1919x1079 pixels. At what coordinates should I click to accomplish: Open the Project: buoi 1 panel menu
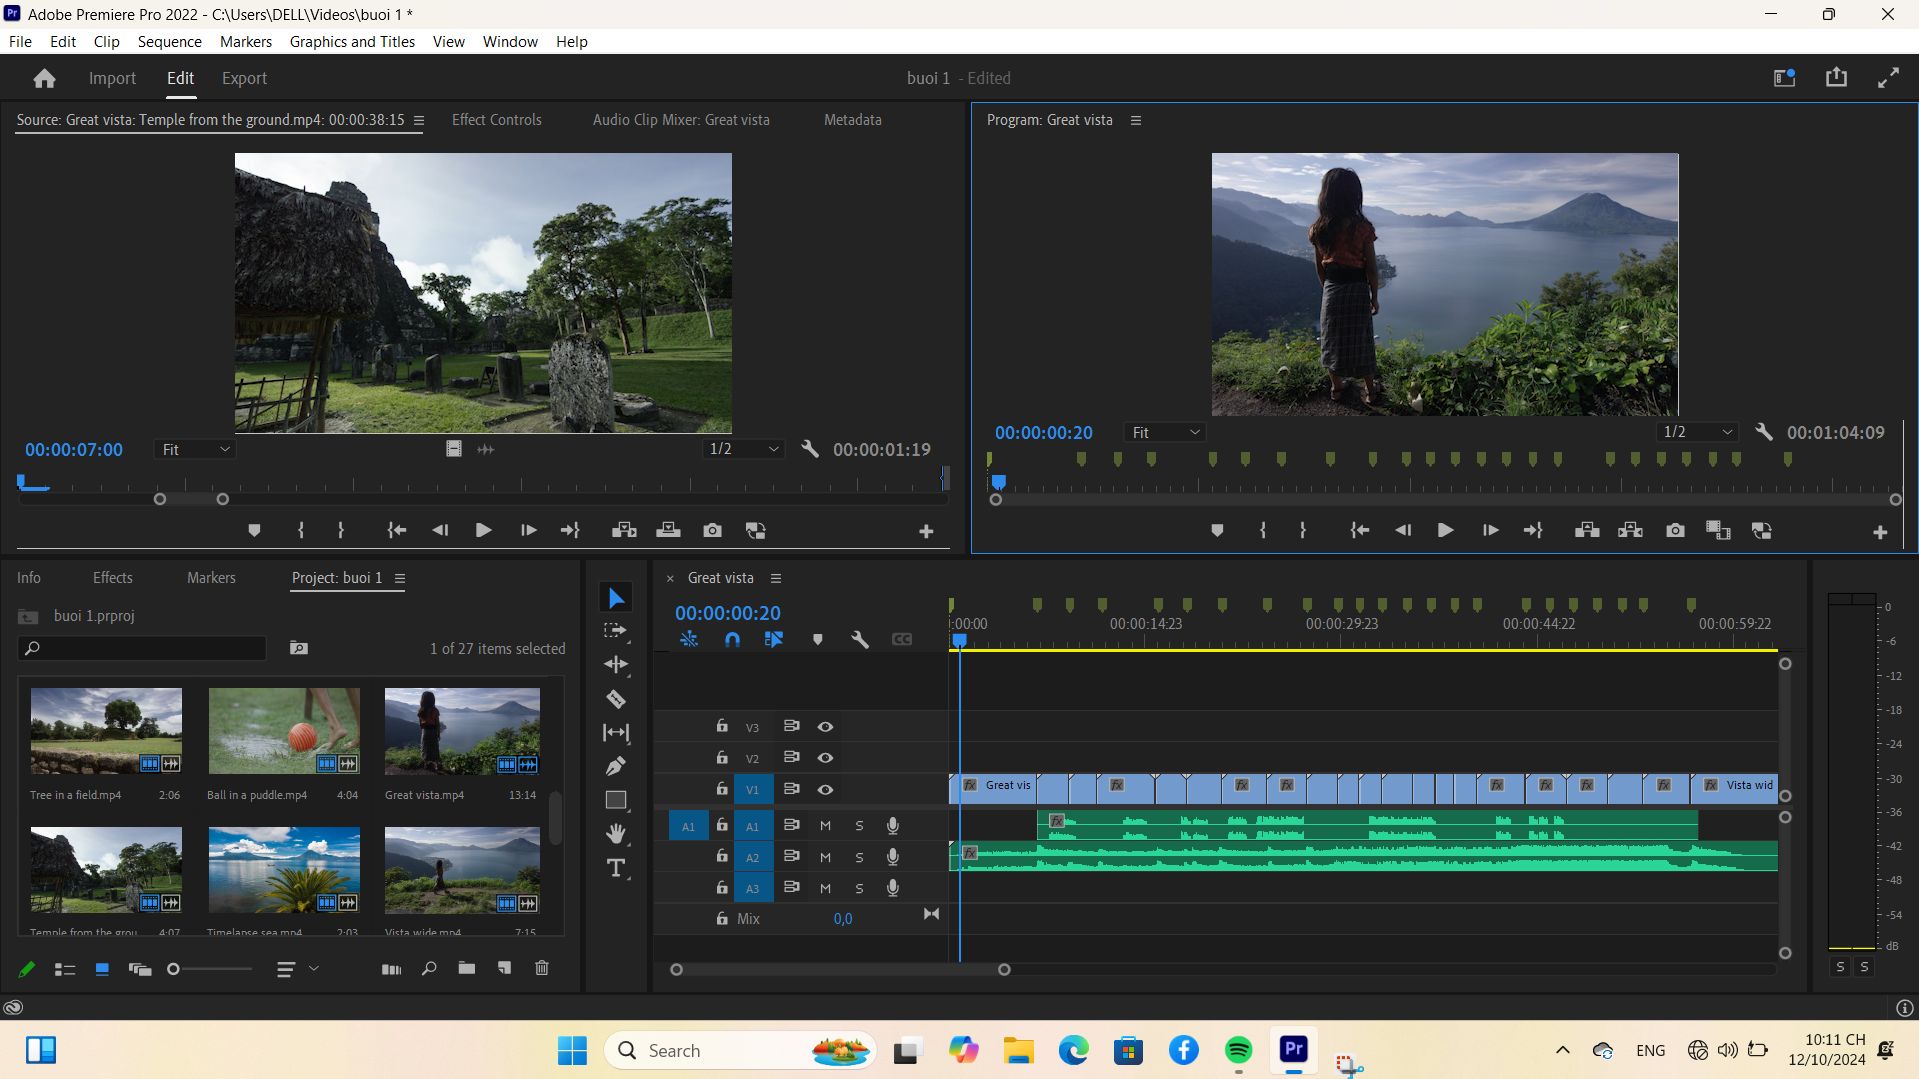400,578
